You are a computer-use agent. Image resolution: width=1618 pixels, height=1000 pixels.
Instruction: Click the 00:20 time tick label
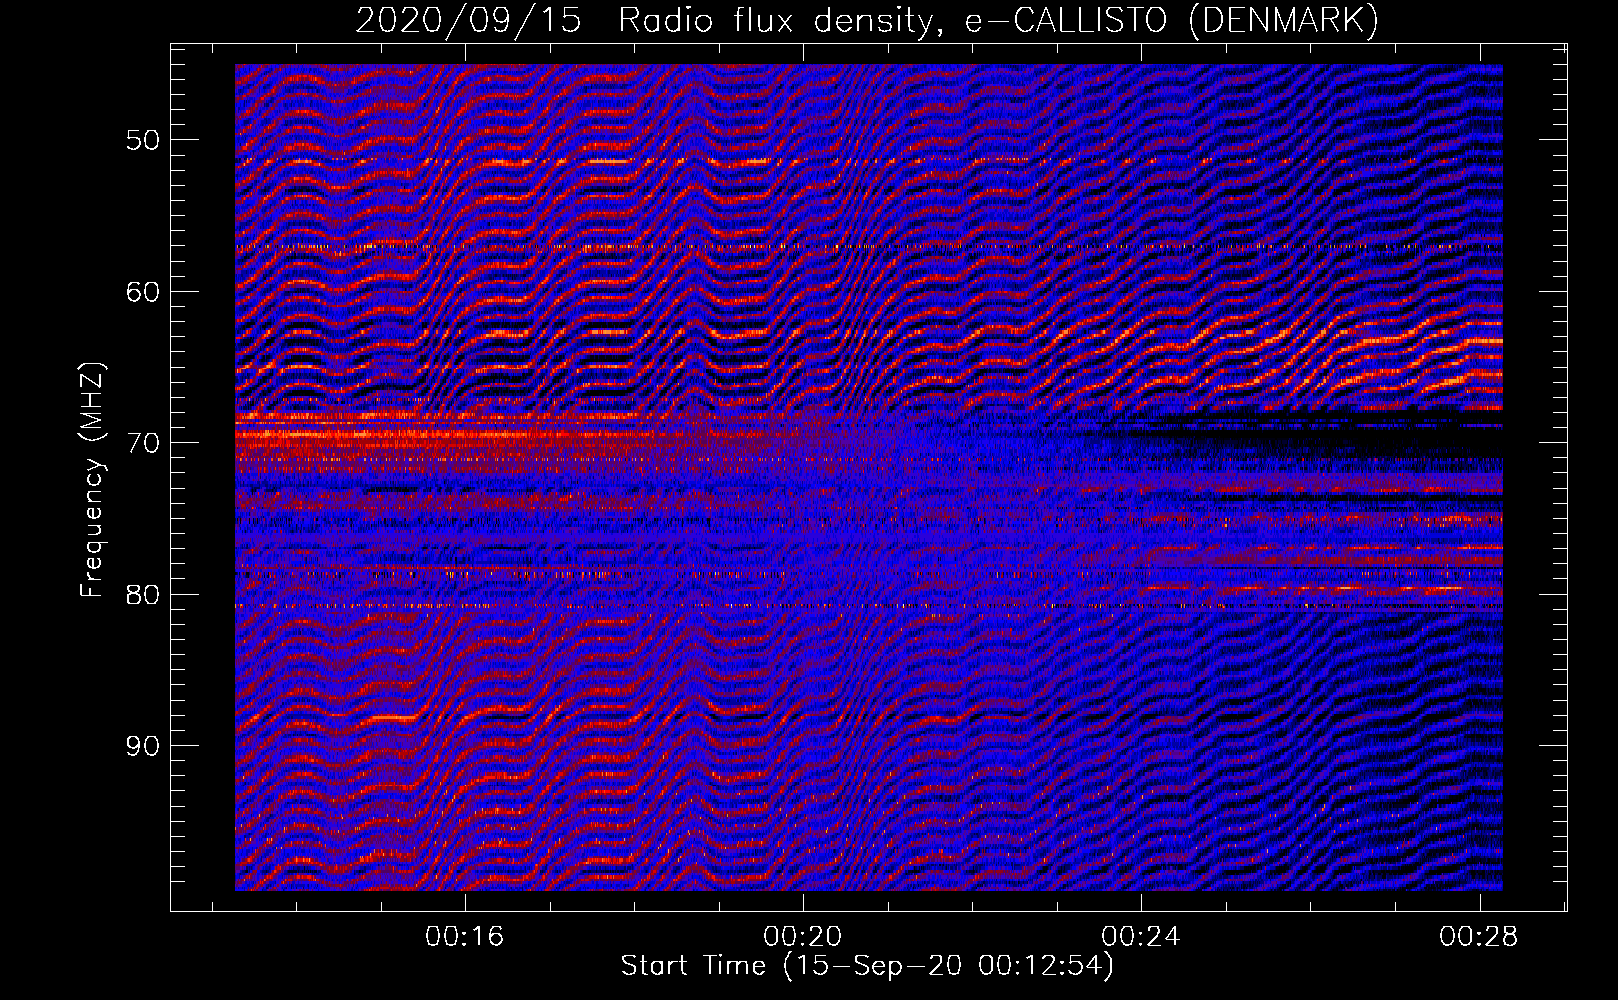point(803,937)
